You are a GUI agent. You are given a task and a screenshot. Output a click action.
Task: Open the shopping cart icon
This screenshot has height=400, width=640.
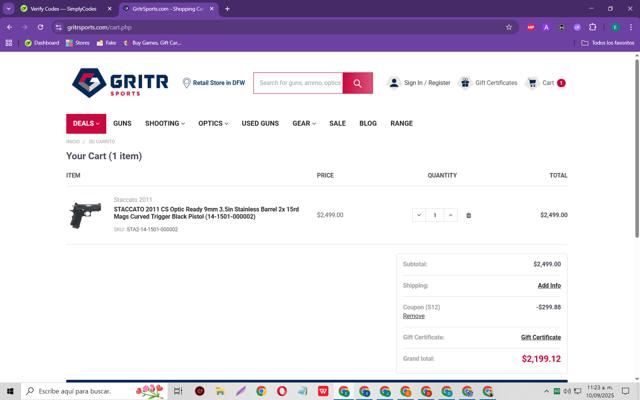[x=532, y=82]
